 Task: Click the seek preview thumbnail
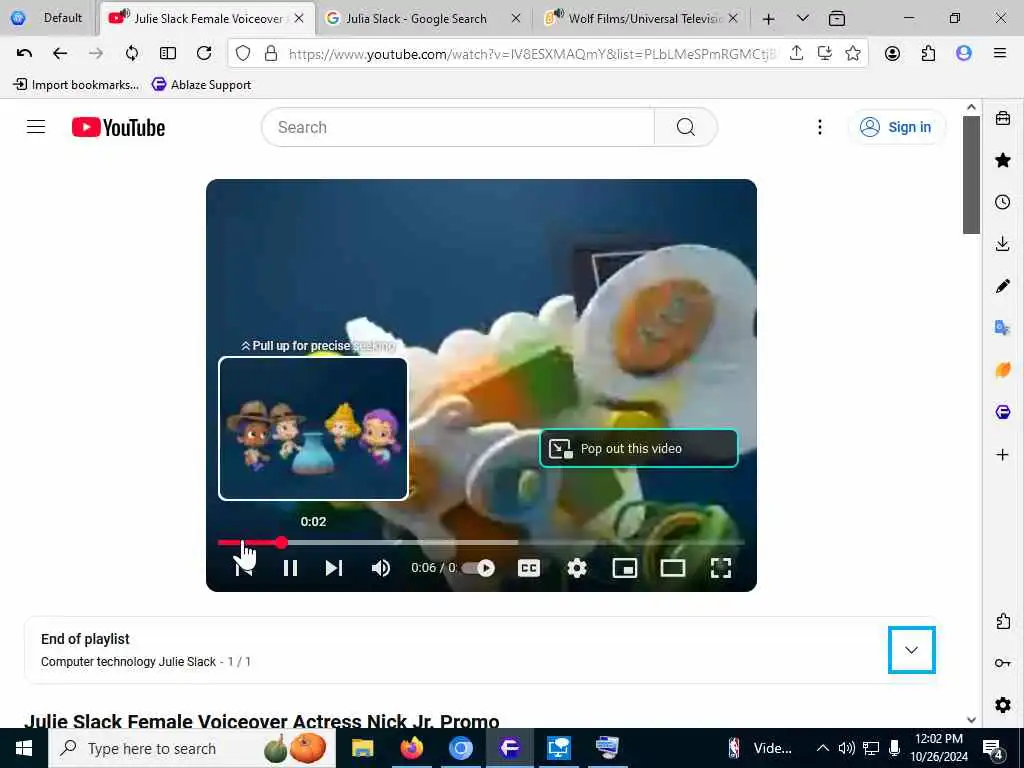pos(313,429)
